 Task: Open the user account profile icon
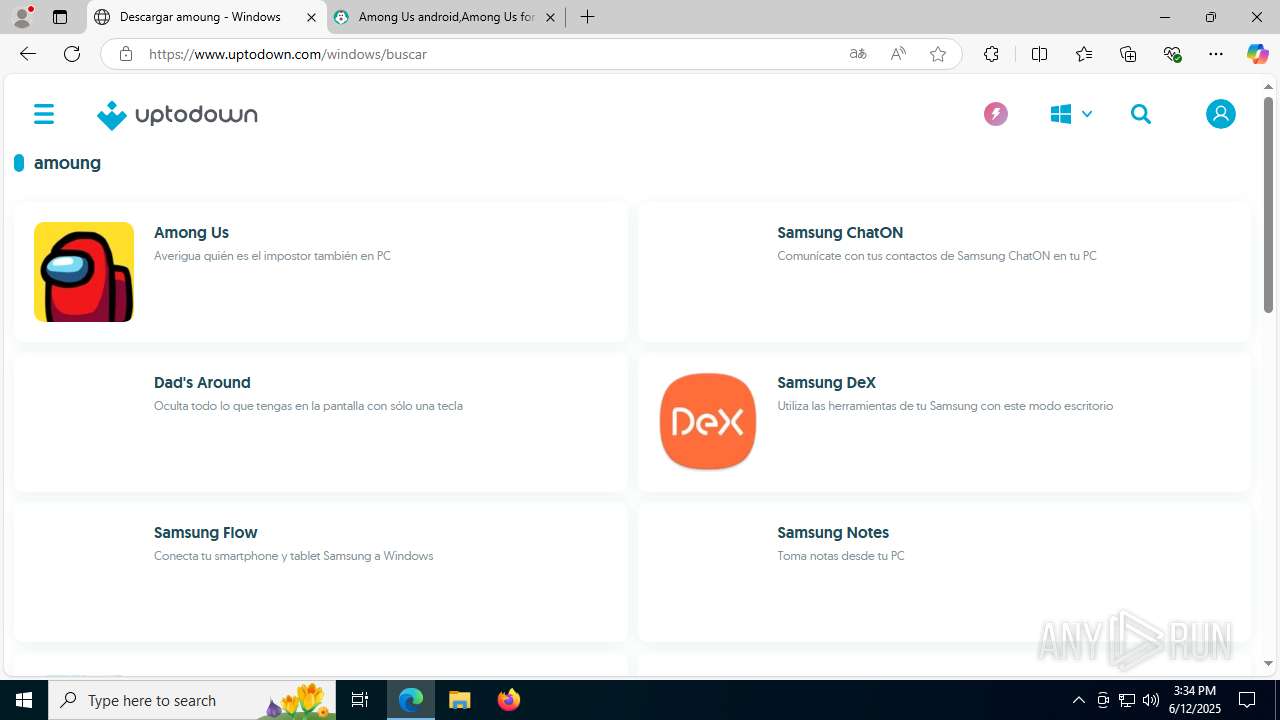pyautogui.click(x=1220, y=114)
